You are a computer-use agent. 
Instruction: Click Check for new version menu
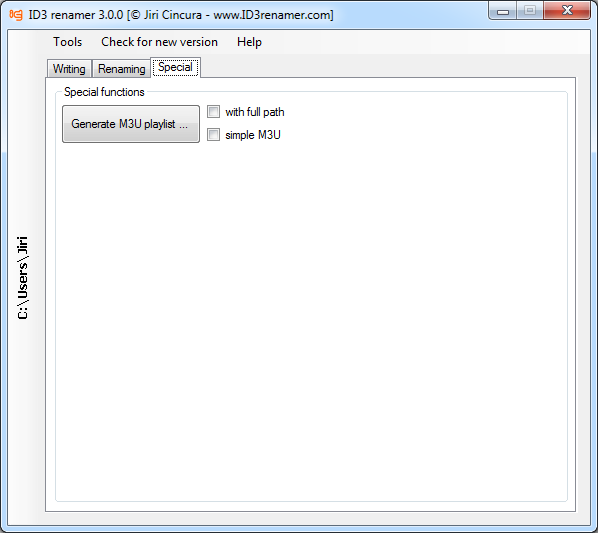(x=159, y=42)
